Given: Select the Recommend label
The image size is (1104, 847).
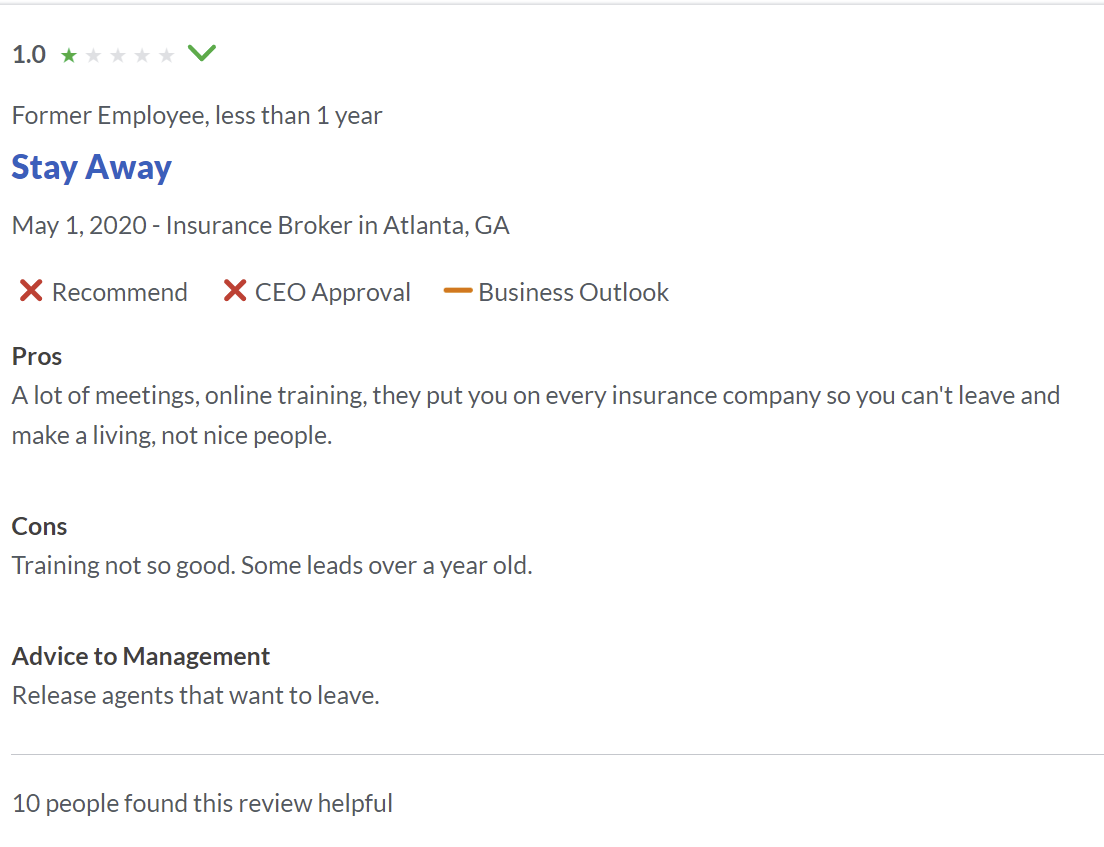Looking at the screenshot, I should 120,292.
